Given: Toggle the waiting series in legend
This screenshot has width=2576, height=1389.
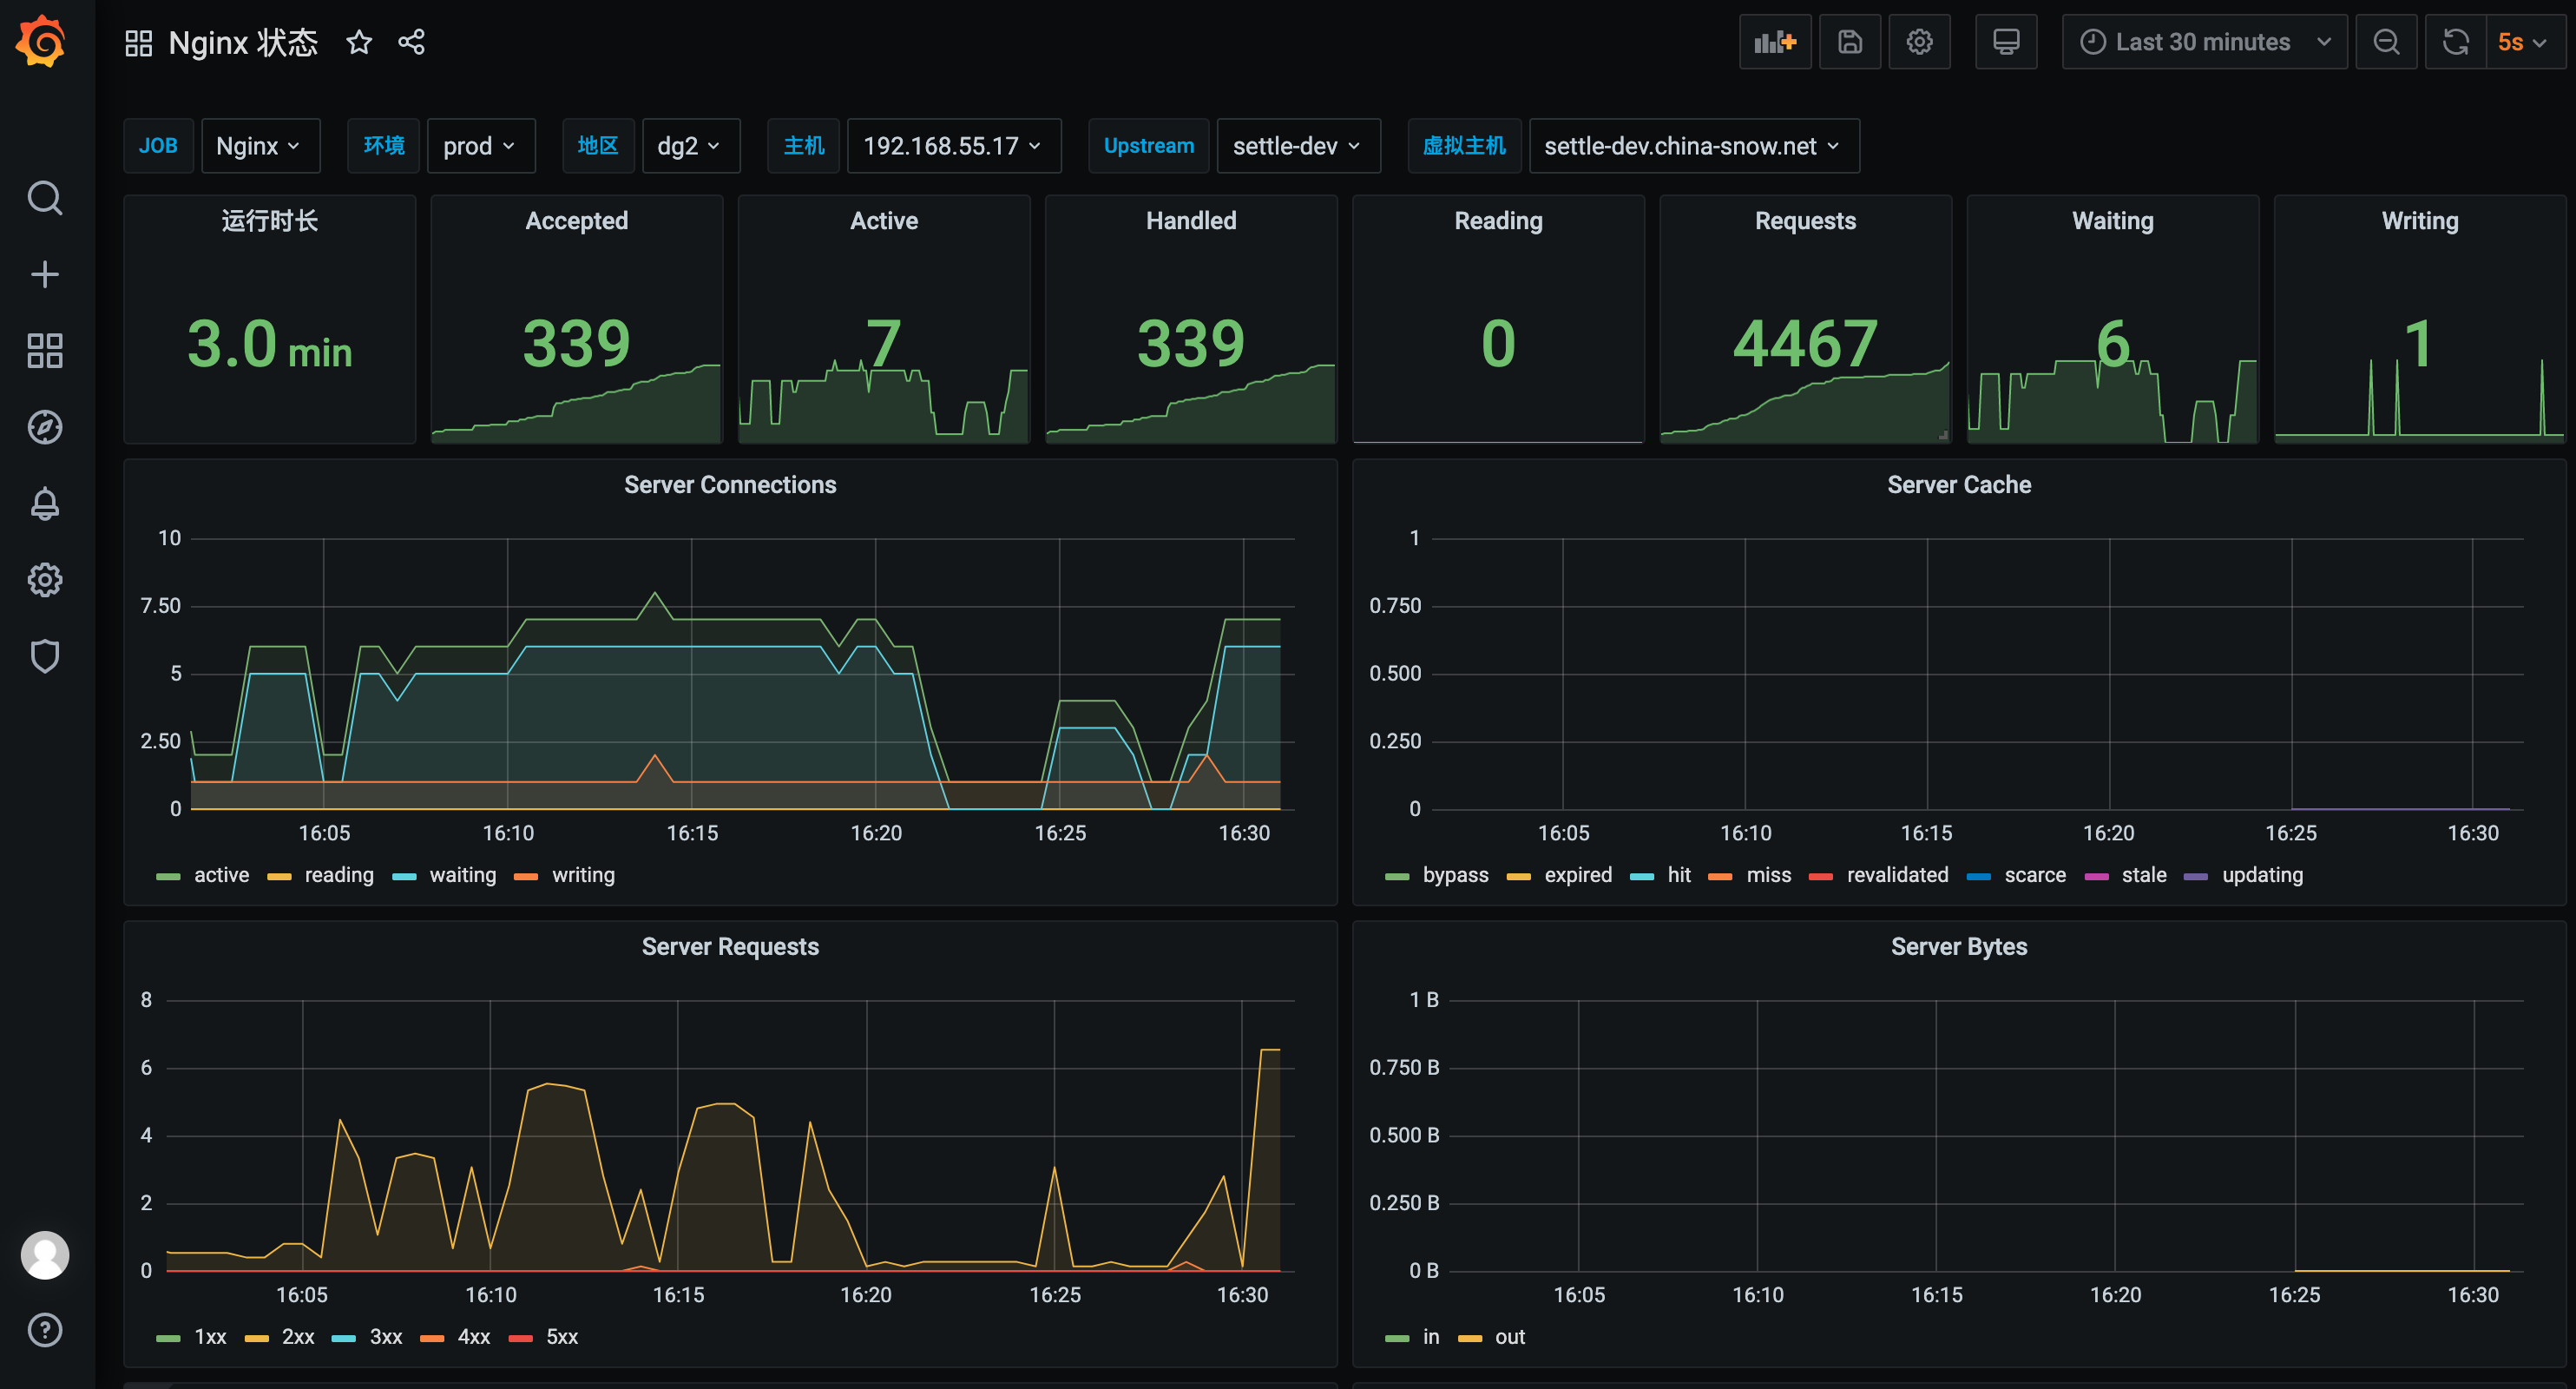Looking at the screenshot, I should 463,875.
